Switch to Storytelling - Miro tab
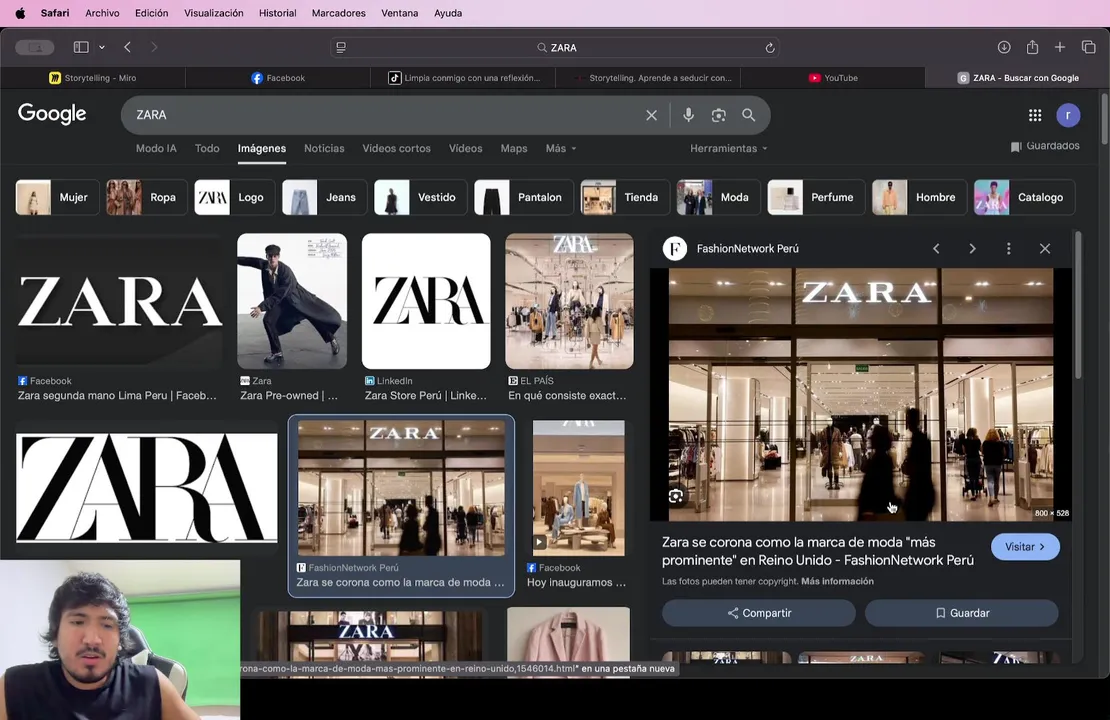1110x720 pixels. 93,78
